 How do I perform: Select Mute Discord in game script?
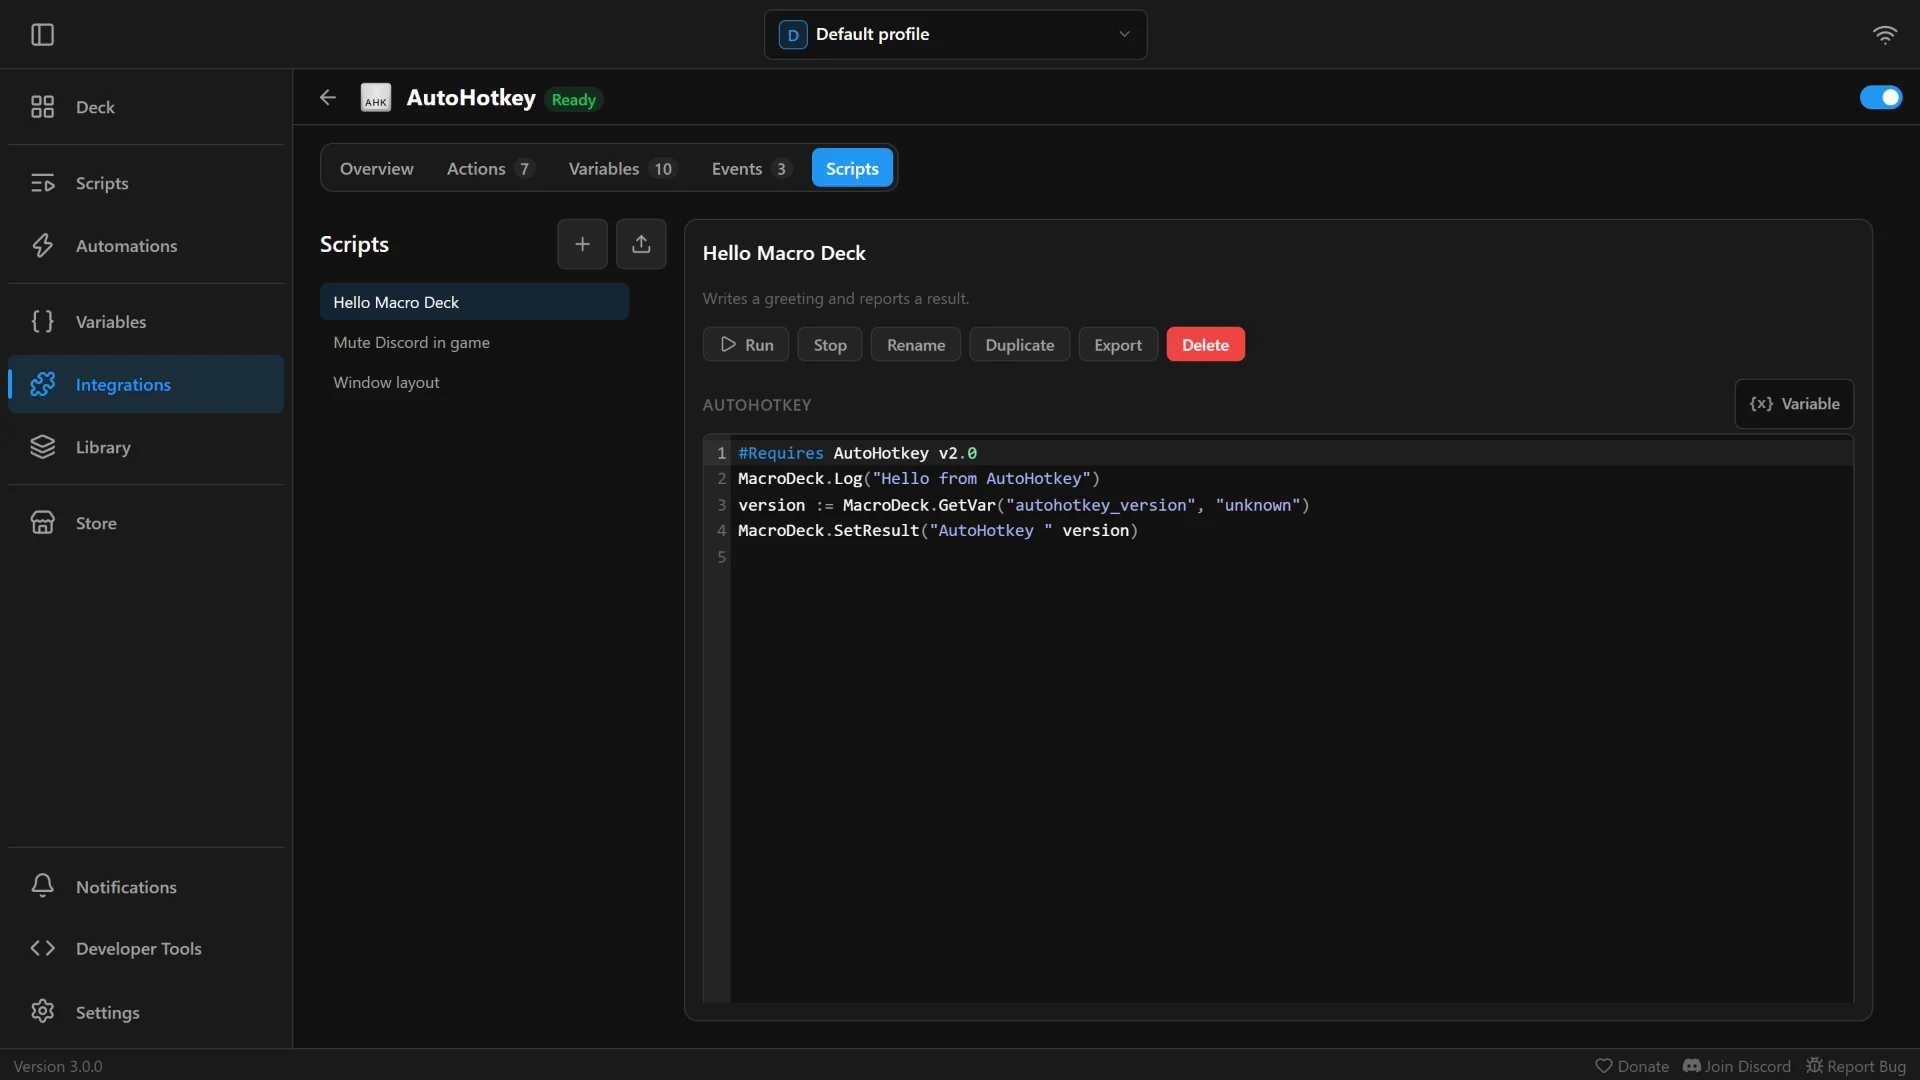pyautogui.click(x=474, y=342)
